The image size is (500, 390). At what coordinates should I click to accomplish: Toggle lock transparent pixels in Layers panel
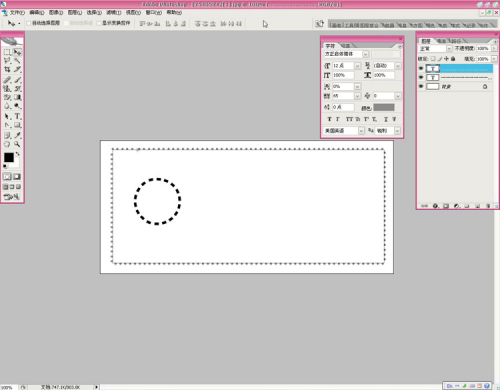(433, 59)
